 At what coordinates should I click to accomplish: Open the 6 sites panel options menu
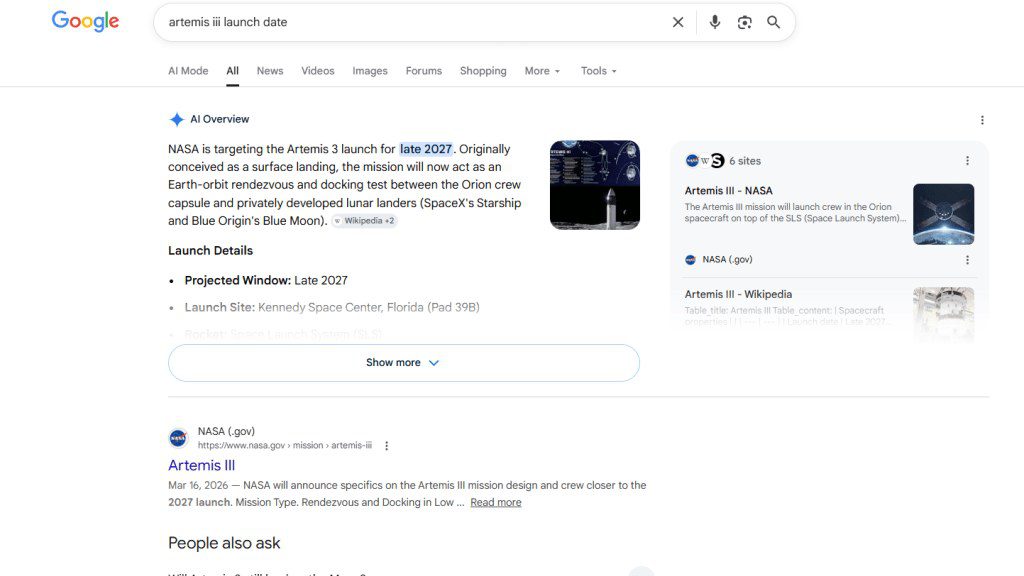(967, 161)
